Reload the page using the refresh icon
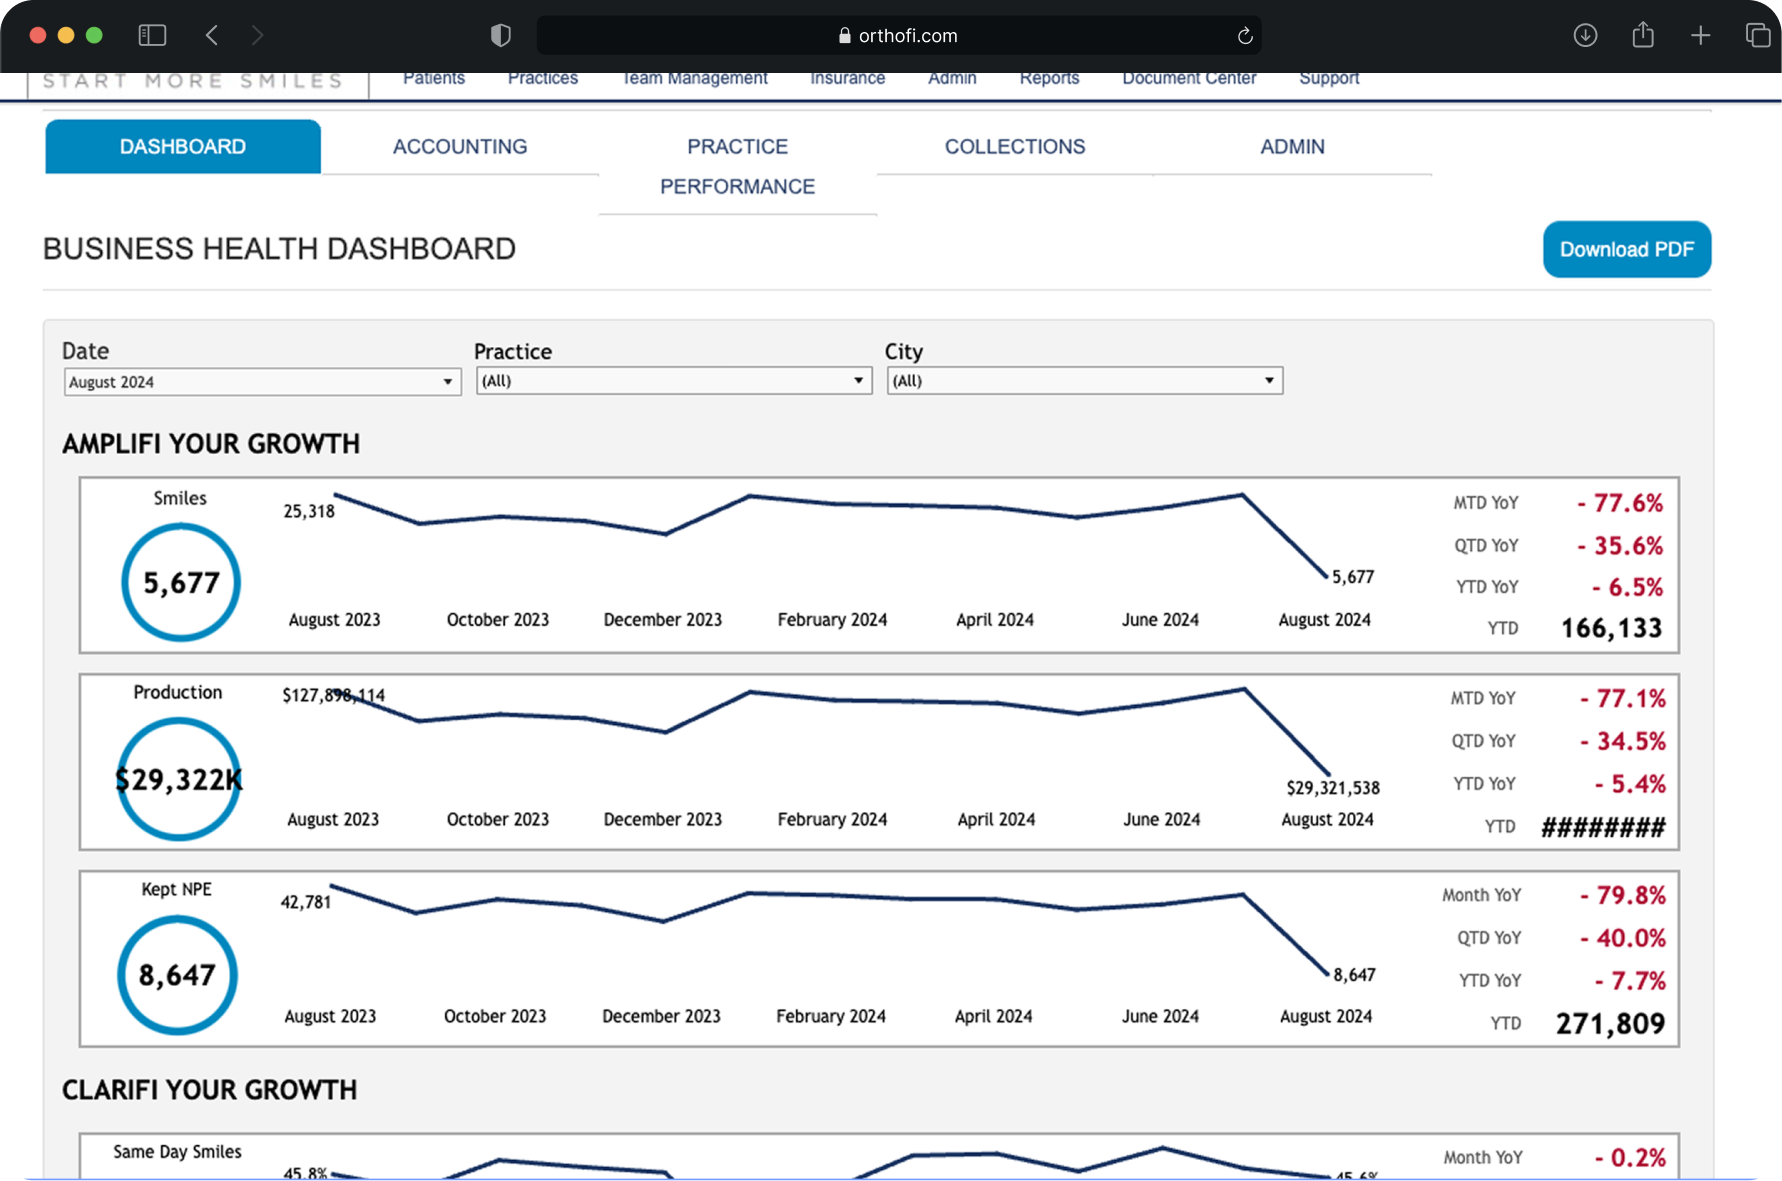Image resolution: width=1782 pixels, height=1181 pixels. (x=1245, y=36)
